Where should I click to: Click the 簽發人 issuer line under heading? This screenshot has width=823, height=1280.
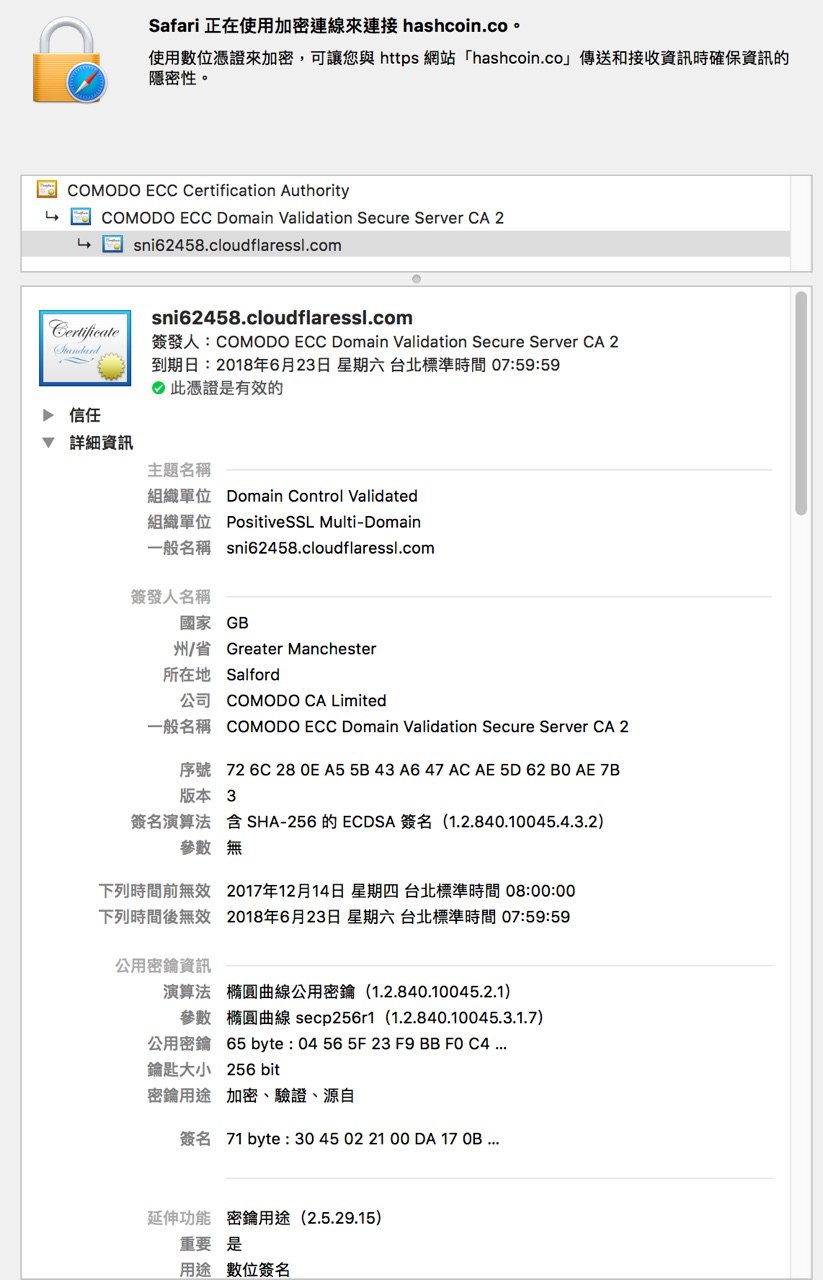click(x=385, y=342)
